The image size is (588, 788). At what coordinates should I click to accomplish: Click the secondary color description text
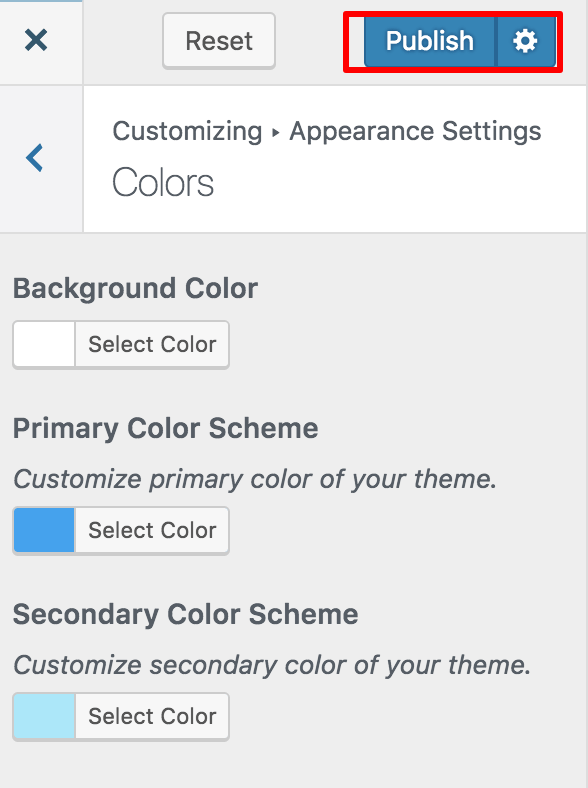pyautogui.click(x=272, y=665)
